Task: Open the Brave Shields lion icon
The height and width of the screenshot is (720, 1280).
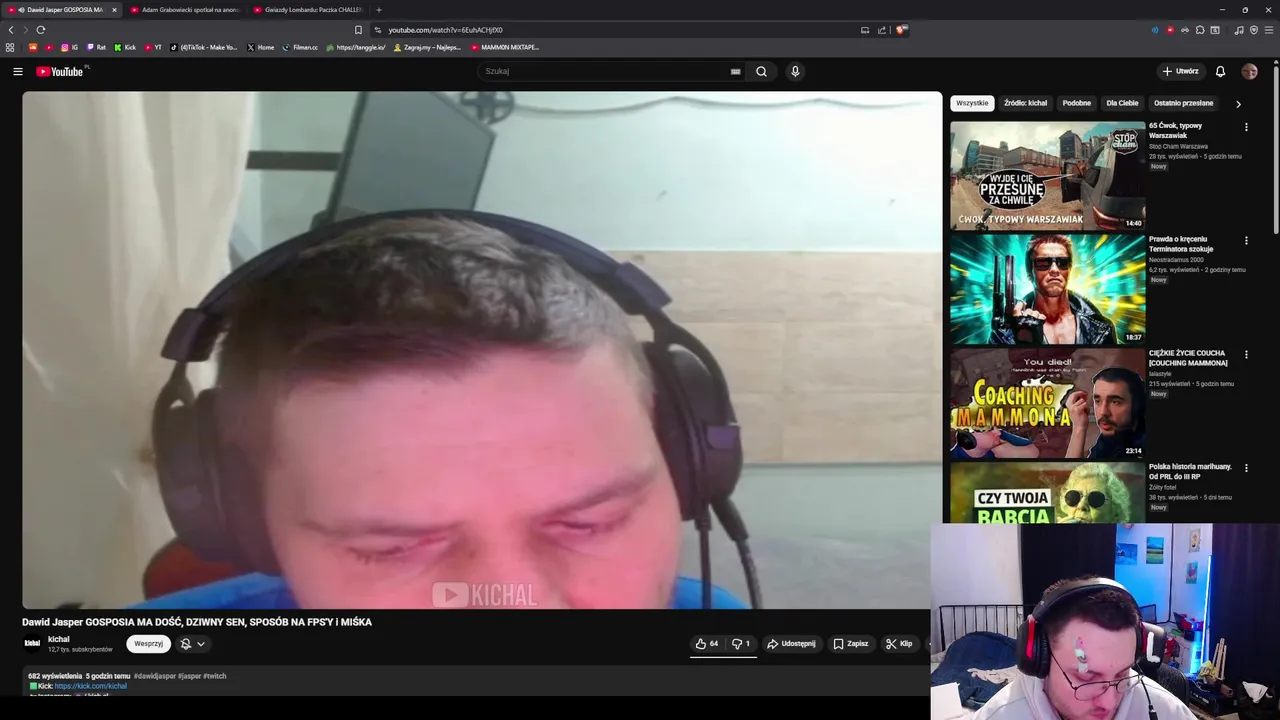Action: [x=901, y=30]
